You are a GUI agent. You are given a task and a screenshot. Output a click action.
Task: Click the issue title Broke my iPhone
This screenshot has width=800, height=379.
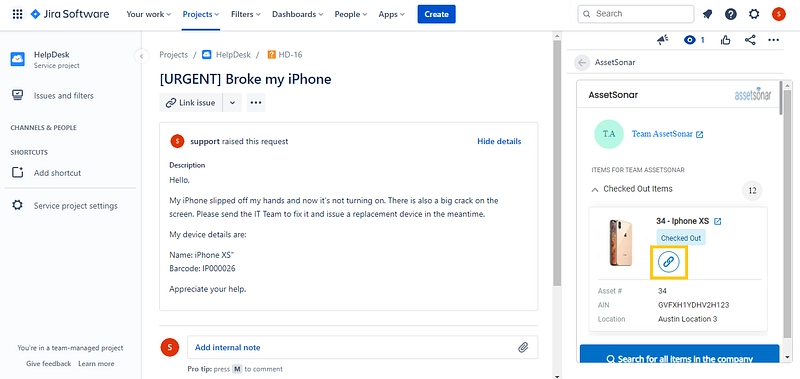pos(245,79)
